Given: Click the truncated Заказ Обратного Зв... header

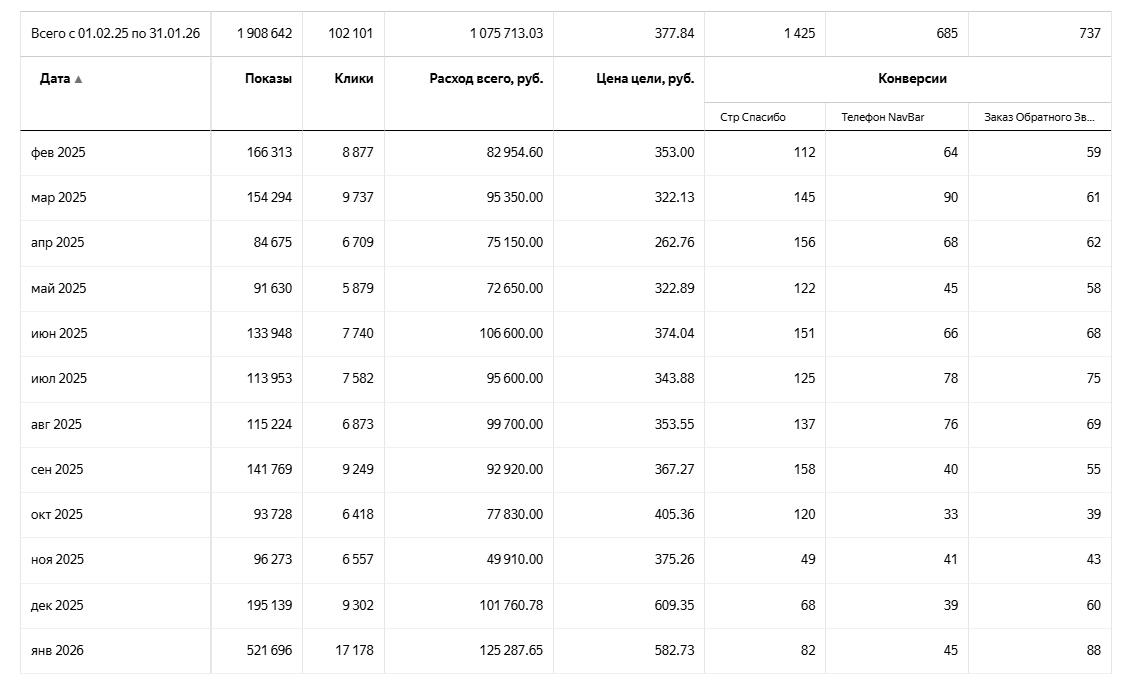Looking at the screenshot, I should click(1039, 117).
